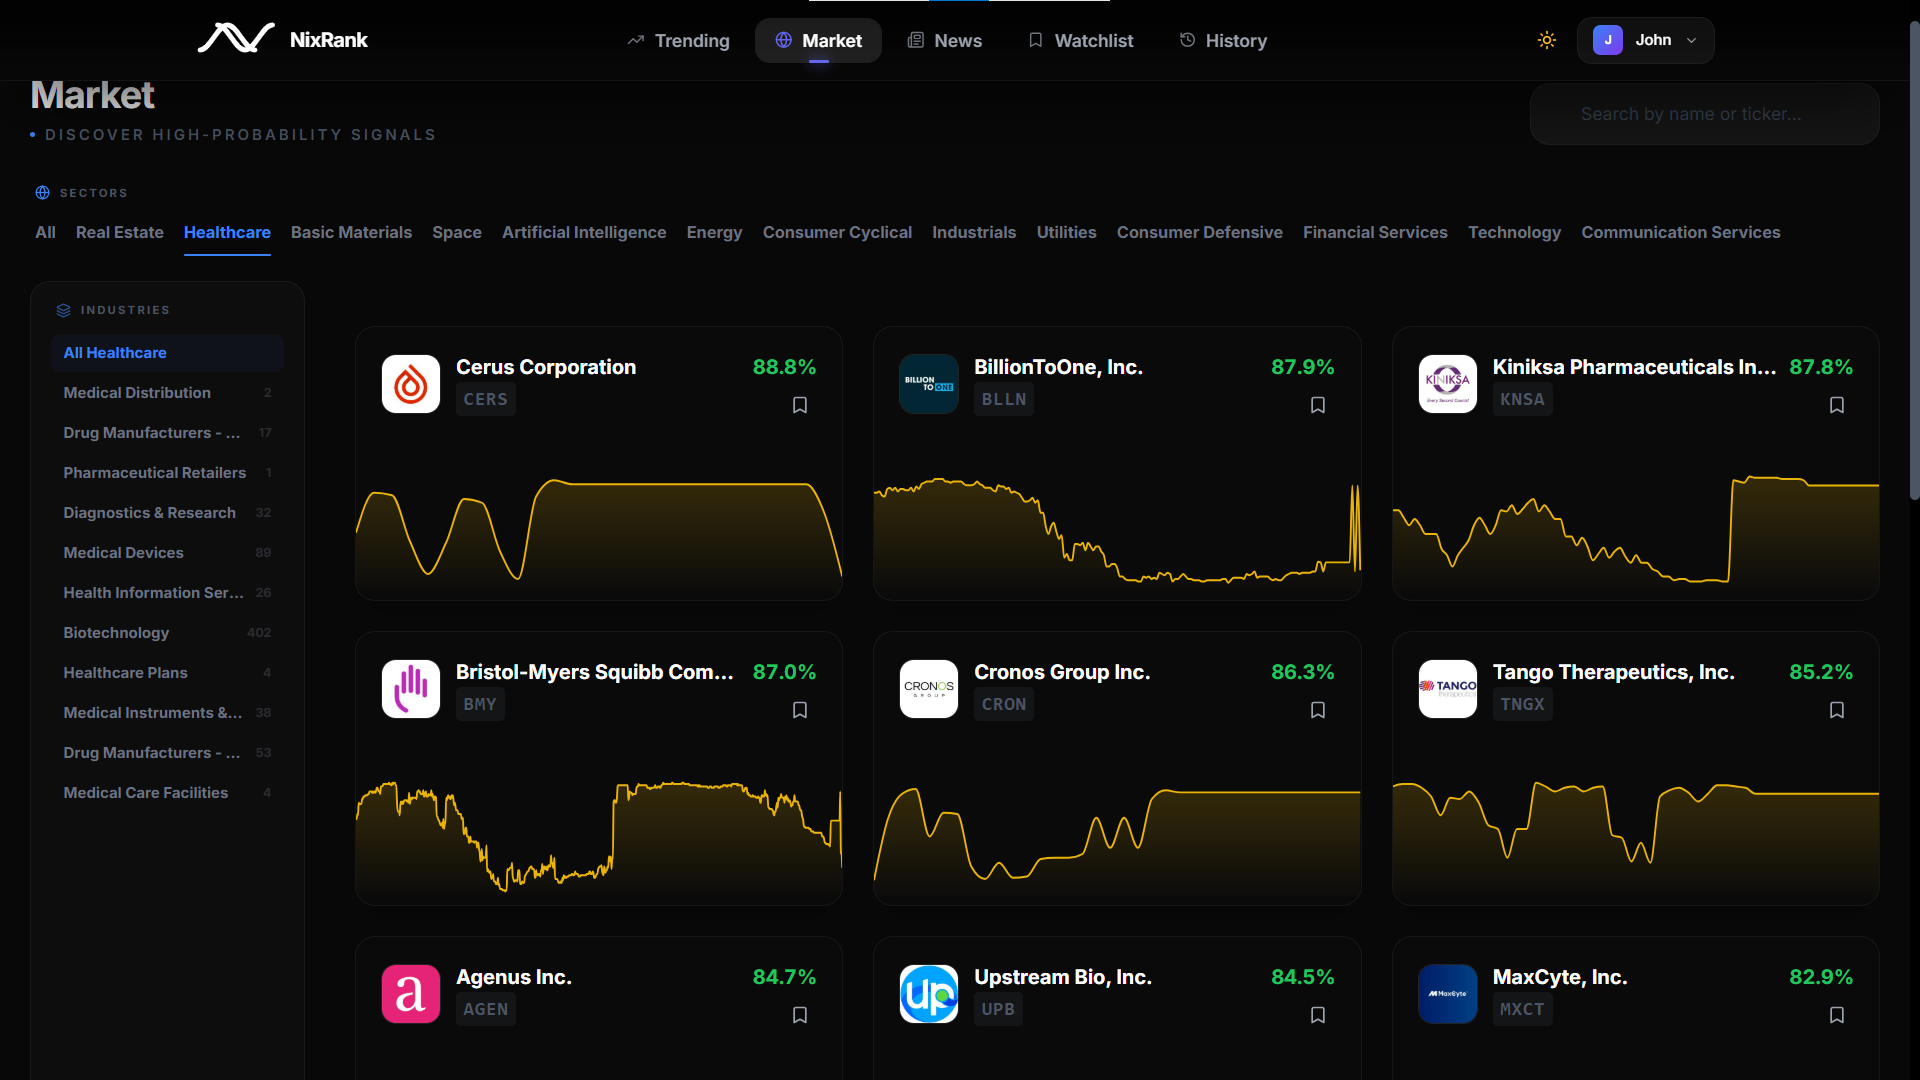1920x1080 pixels.
Task: Click the Agenus Inc. logo
Action: (x=411, y=994)
